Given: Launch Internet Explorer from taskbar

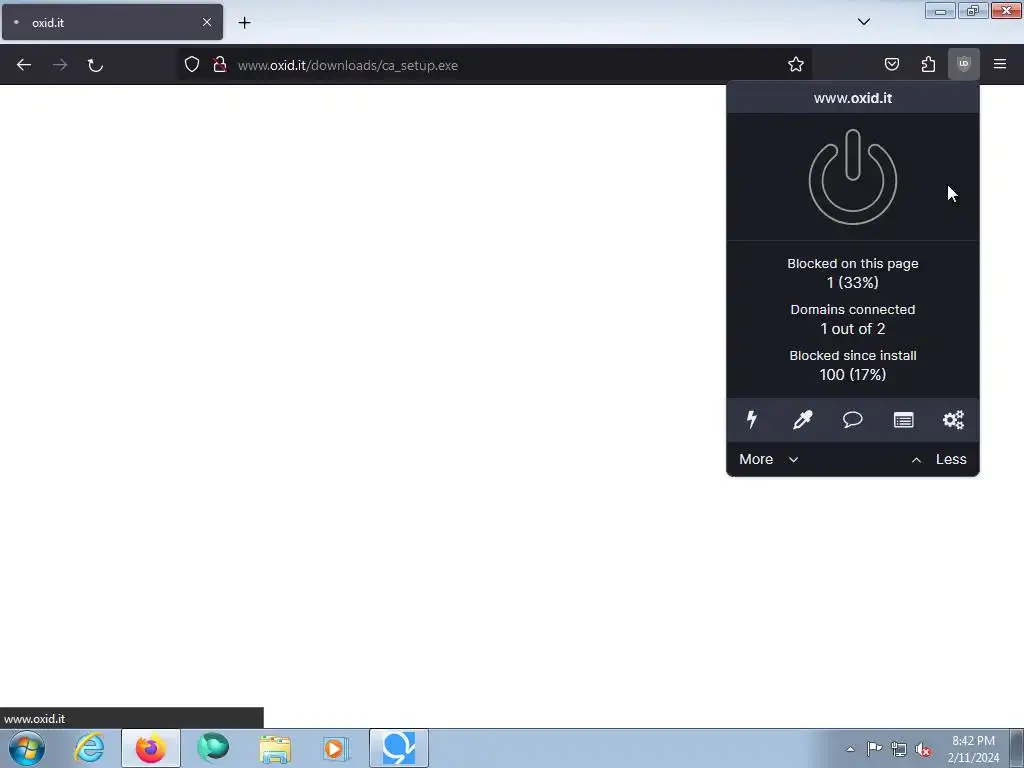Looking at the screenshot, I should [x=89, y=748].
